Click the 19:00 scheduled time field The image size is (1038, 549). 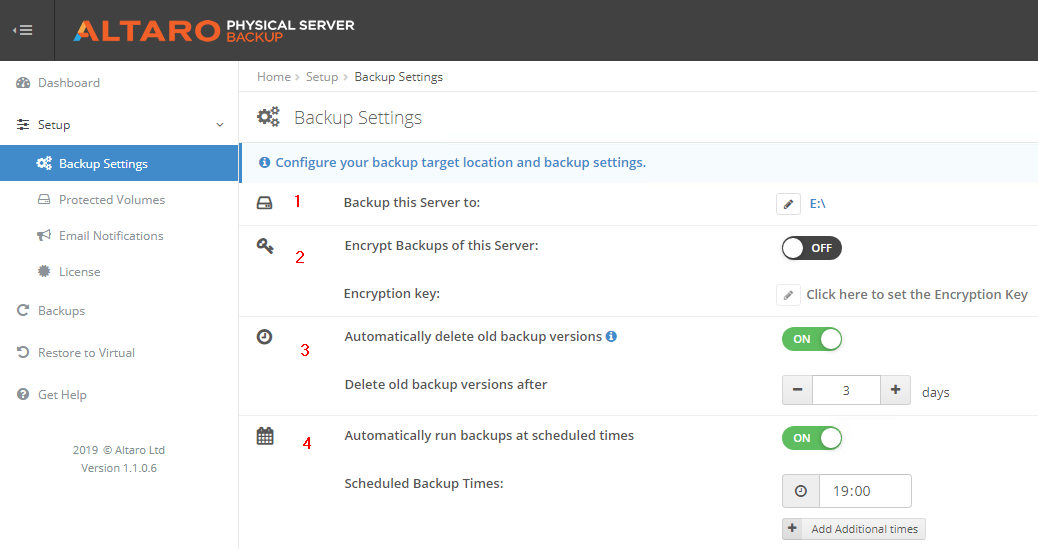[864, 491]
